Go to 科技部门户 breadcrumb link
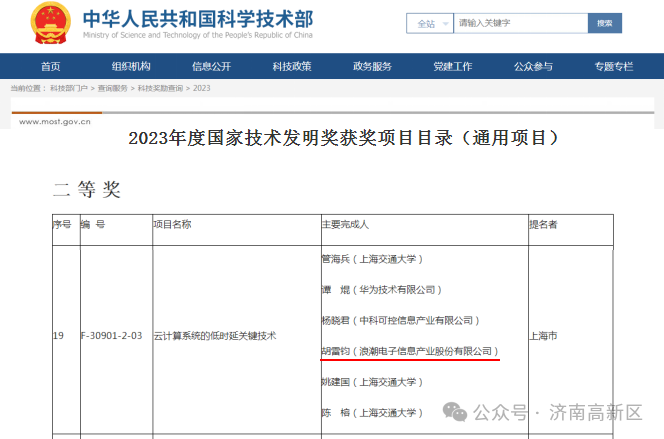Screen dimensions: 664x439 (x=69, y=88)
